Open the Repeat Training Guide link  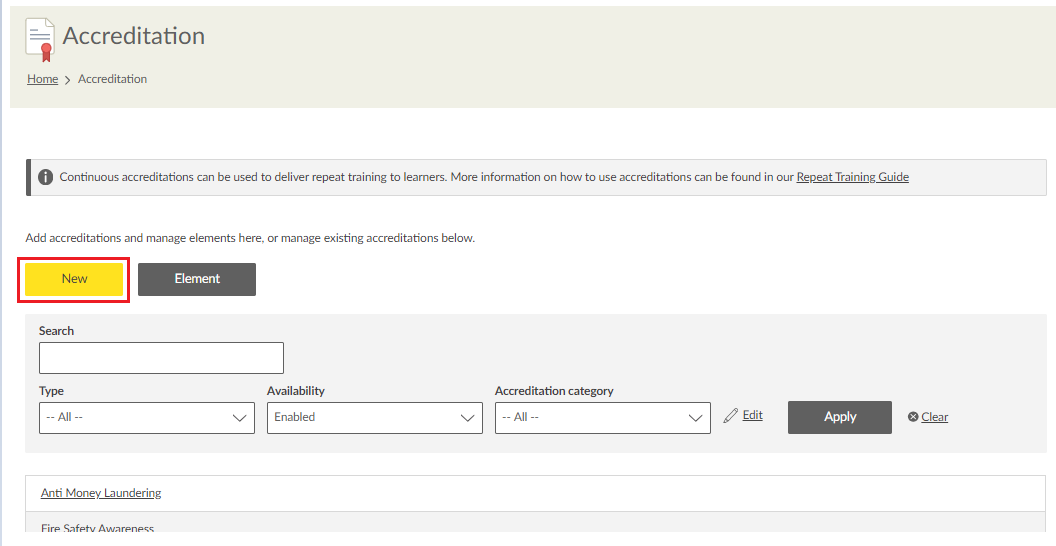(852, 177)
